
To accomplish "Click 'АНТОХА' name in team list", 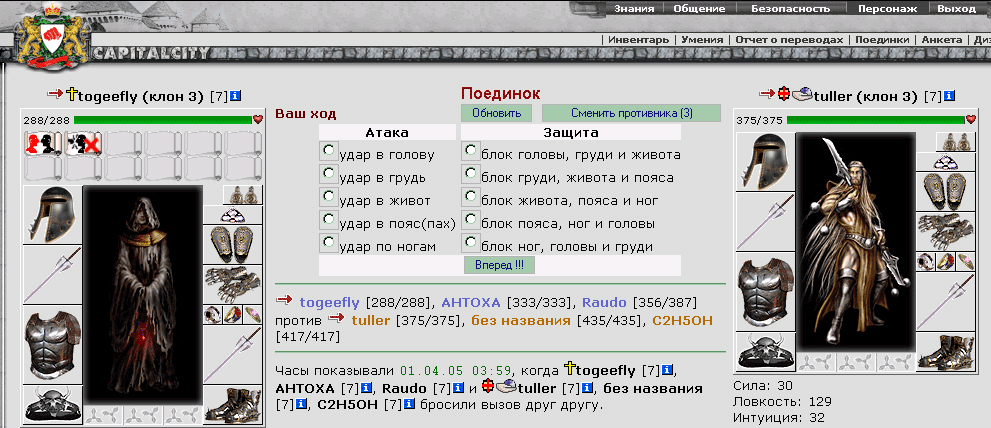I will [471, 303].
